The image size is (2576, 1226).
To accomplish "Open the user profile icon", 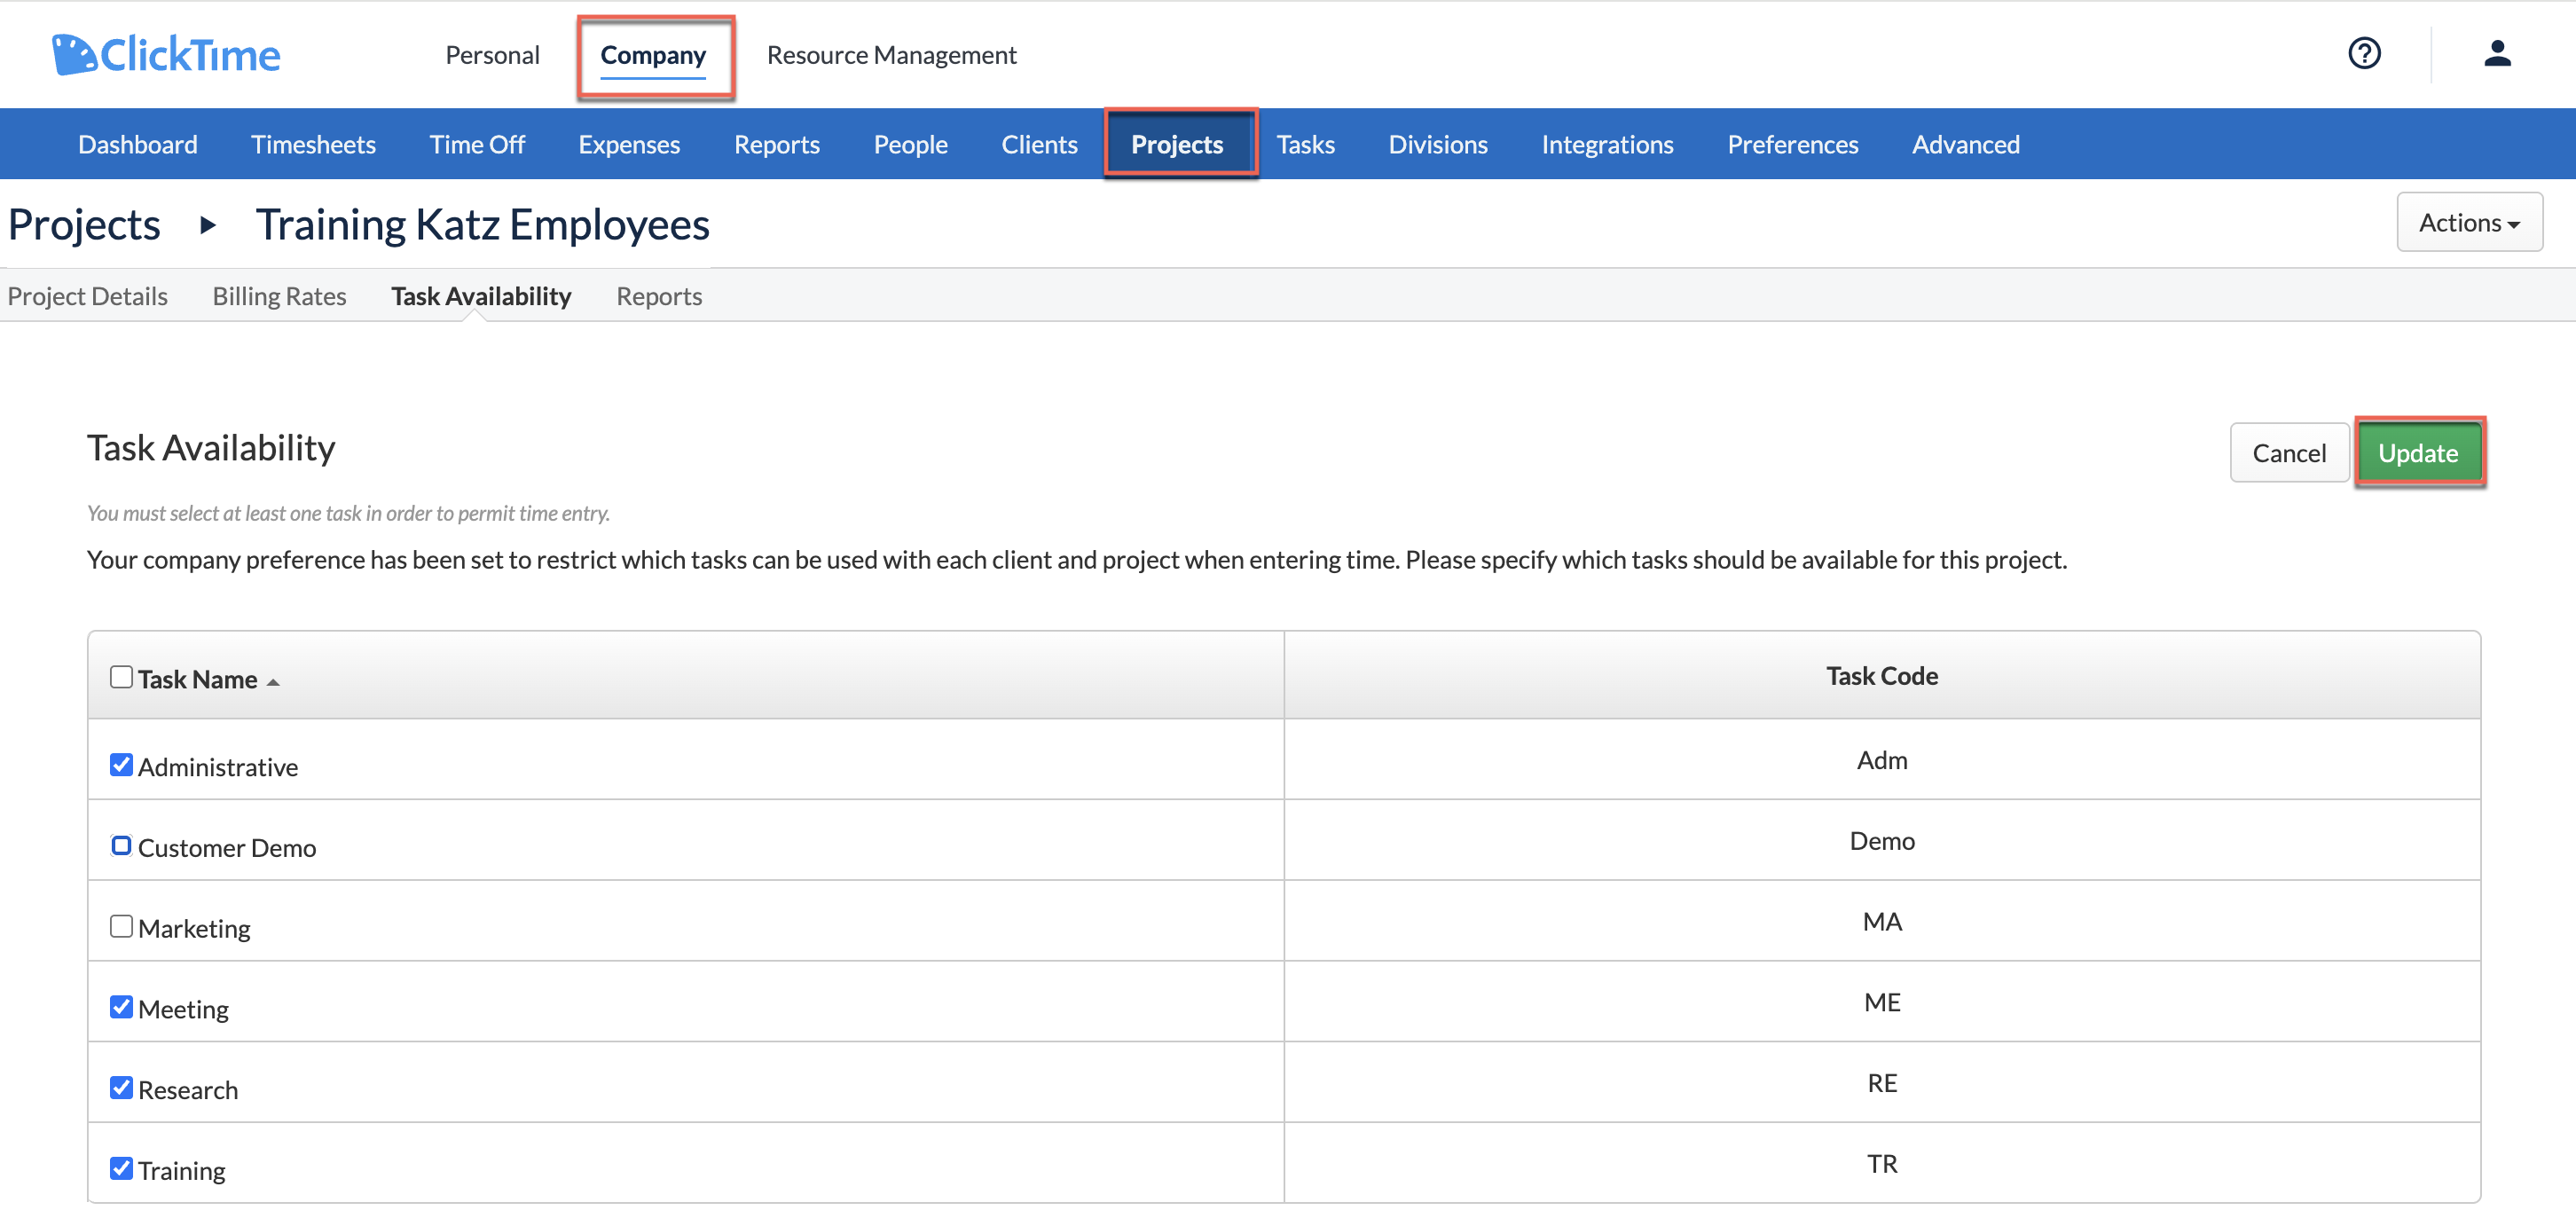I will tap(2497, 53).
